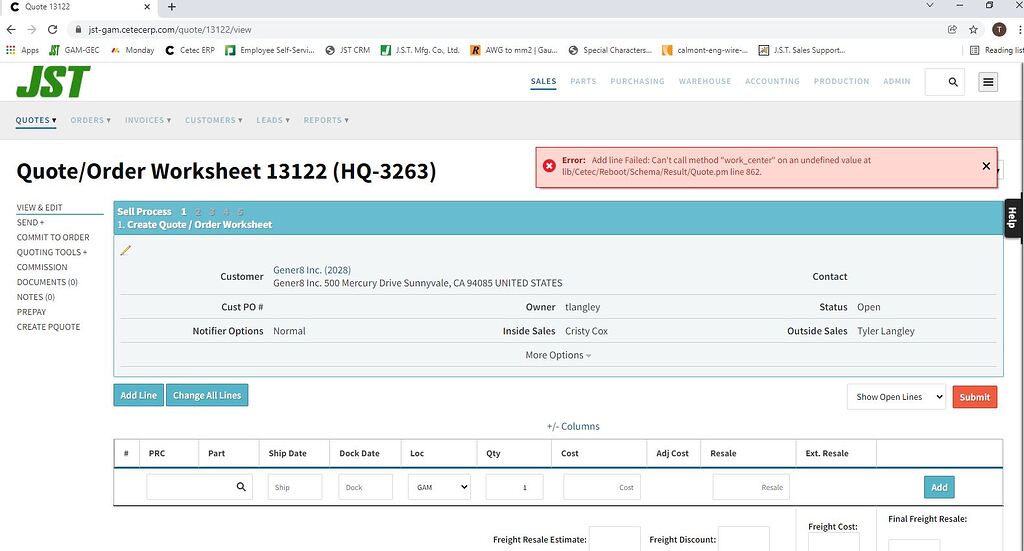Open the Customers dropdown menu
The height and width of the screenshot is (551, 1024).
[214, 120]
